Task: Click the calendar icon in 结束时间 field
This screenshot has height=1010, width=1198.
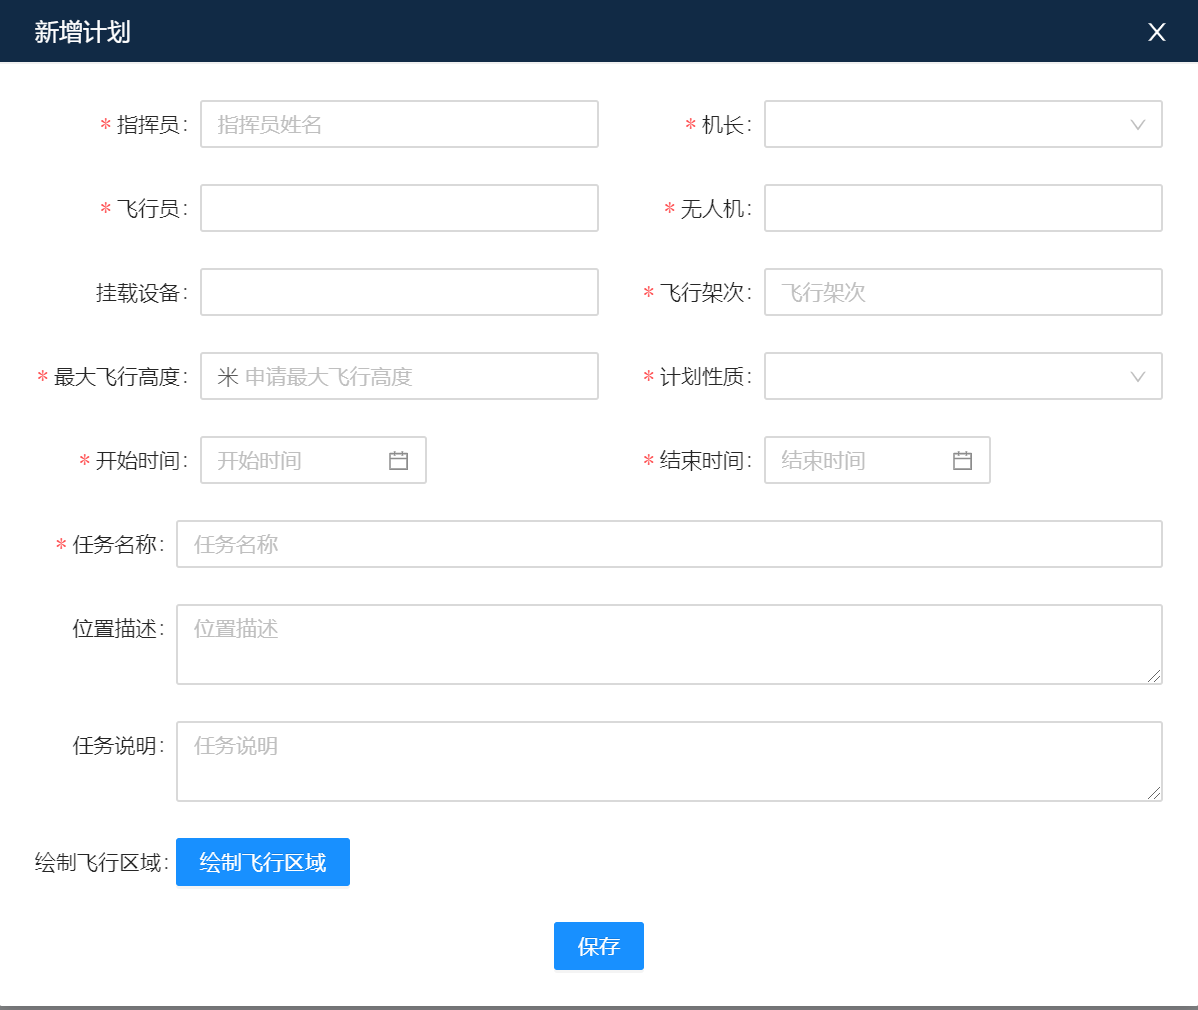Action: (x=962, y=460)
